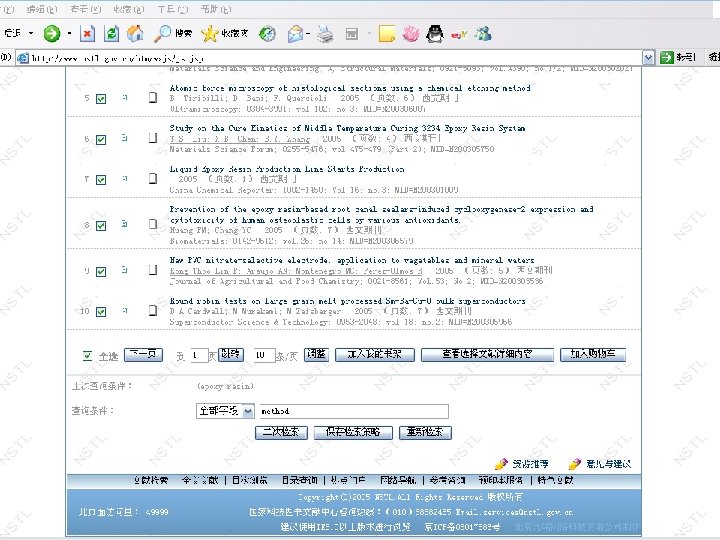Click the green Go arrow (转到) button
Viewport: 720px width, 540px height.
click(x=678, y=57)
